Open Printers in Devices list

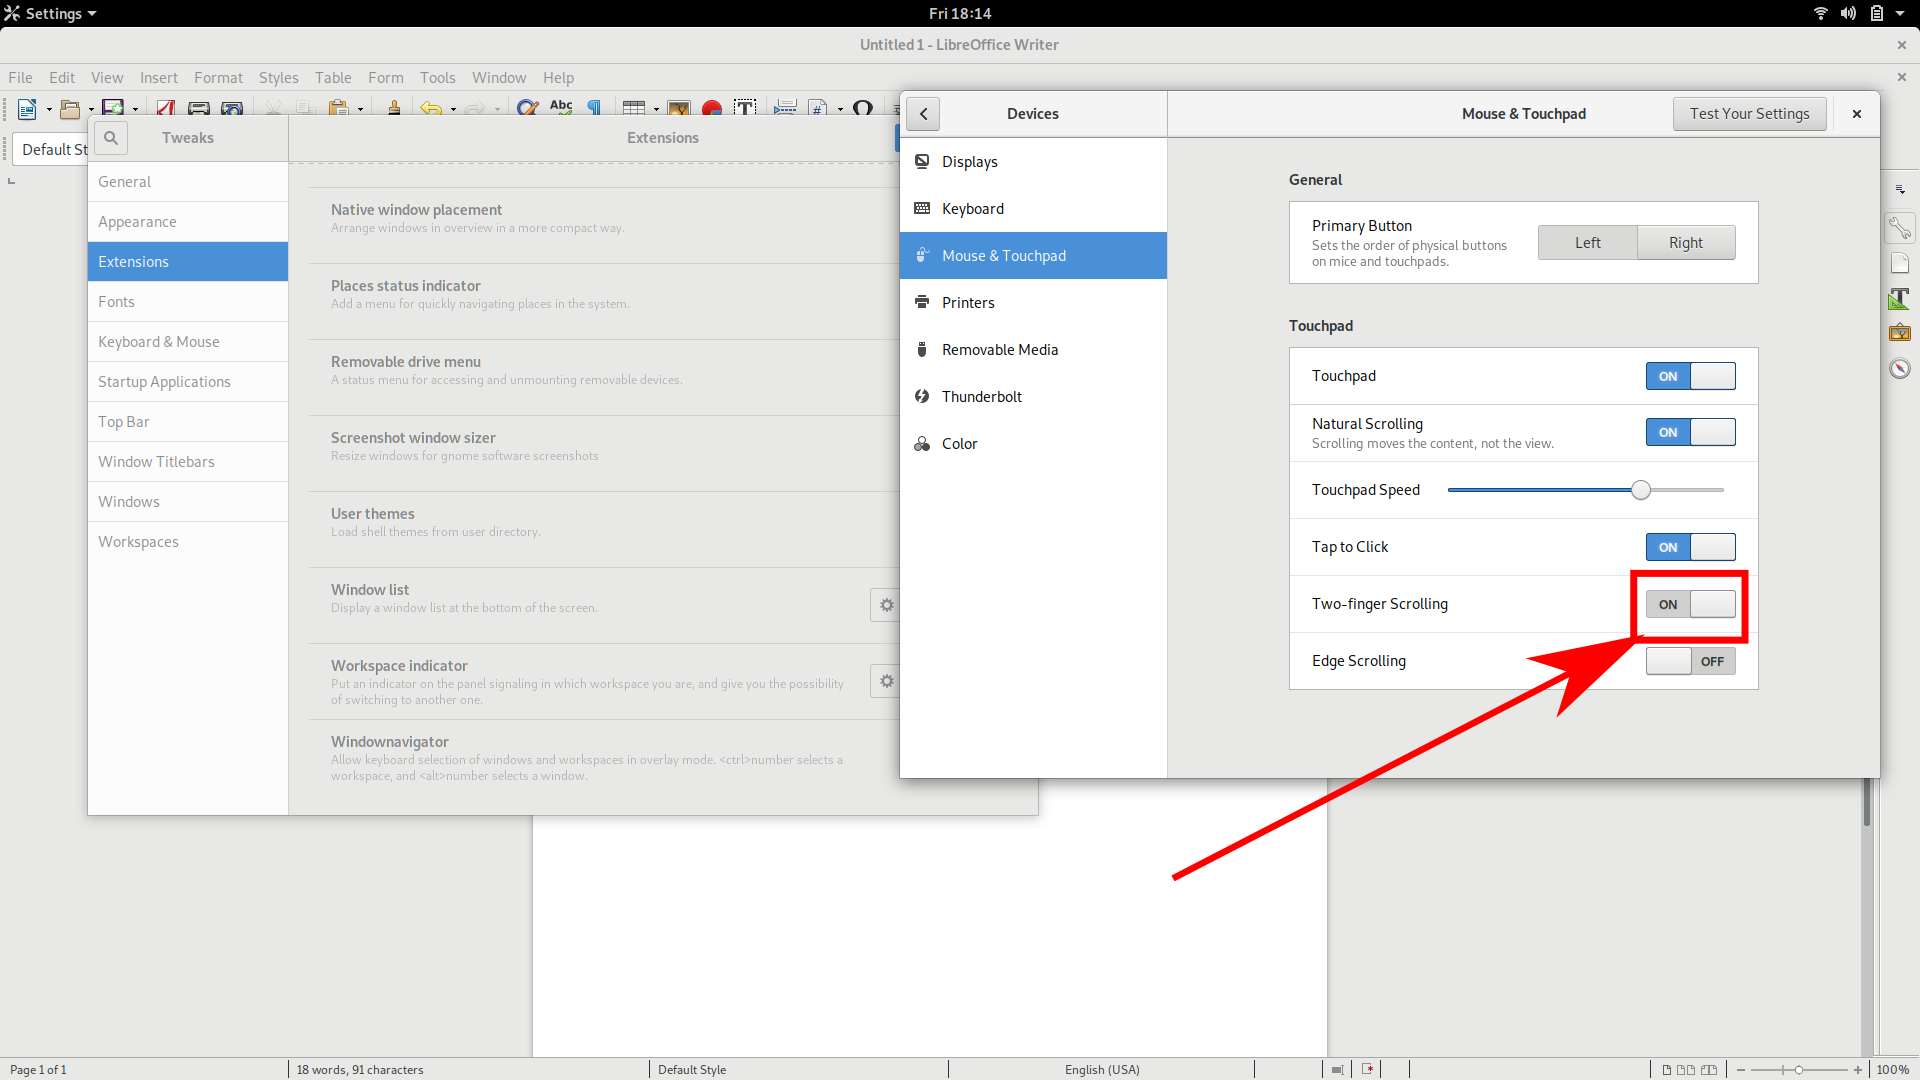(x=1033, y=303)
